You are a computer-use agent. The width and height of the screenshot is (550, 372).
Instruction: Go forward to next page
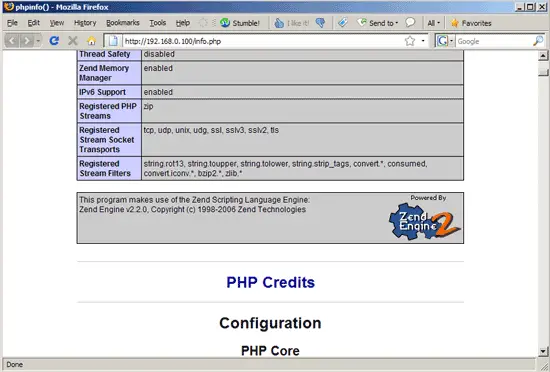(x=27, y=41)
